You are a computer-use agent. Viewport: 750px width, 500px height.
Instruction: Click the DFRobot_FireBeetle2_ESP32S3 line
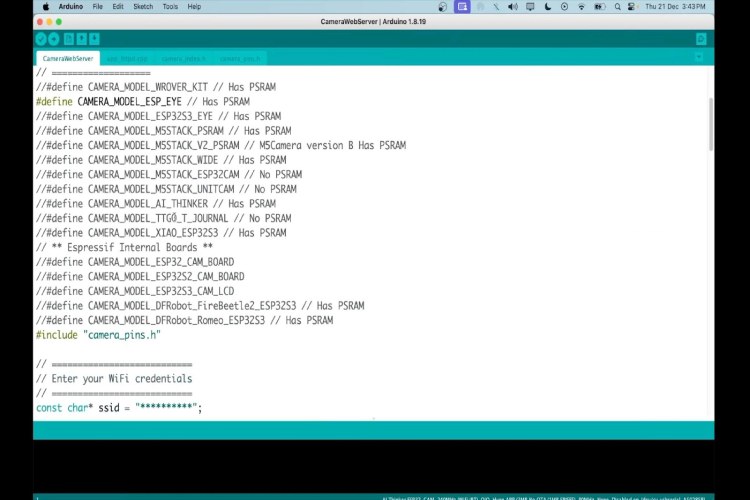coord(200,306)
